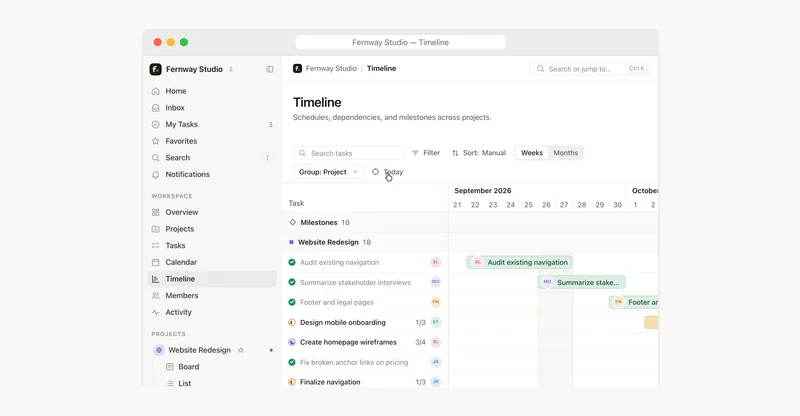Click the Search tasks field
This screenshot has width=800, height=416.
click(348, 153)
